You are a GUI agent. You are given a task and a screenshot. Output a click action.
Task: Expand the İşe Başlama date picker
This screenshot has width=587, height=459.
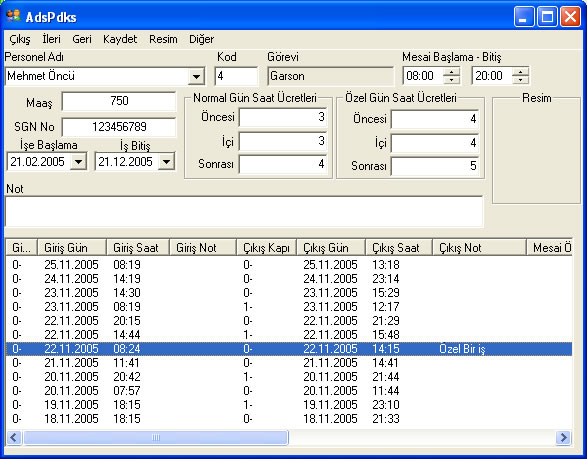tap(78, 162)
